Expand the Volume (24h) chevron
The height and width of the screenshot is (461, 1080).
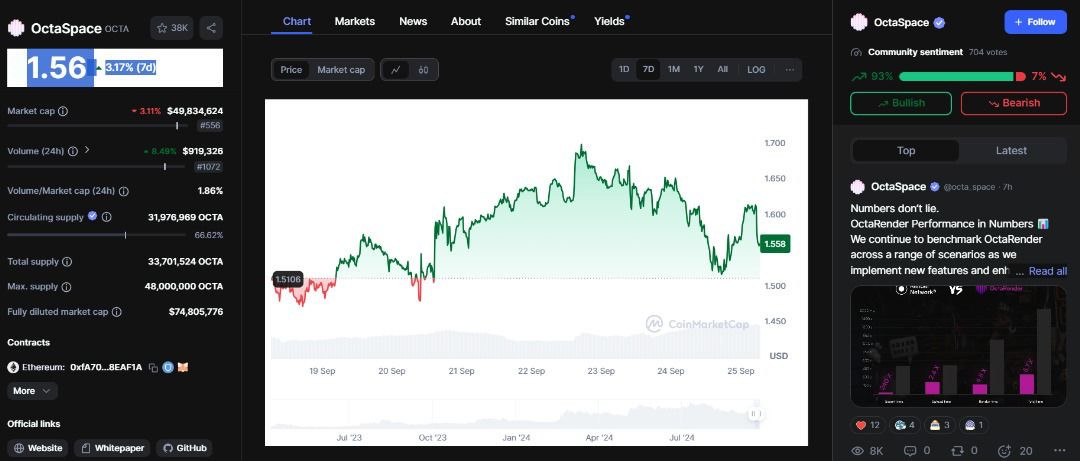click(x=87, y=150)
